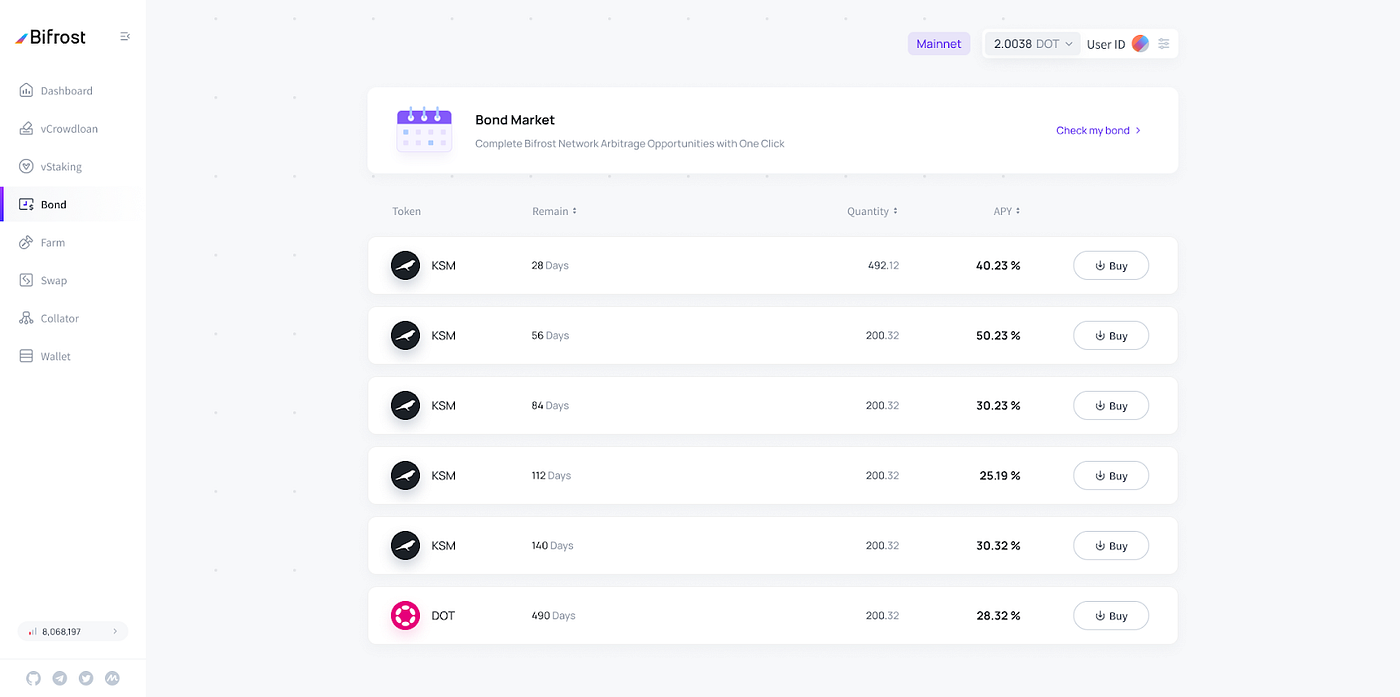The width and height of the screenshot is (1400, 697).
Task: Click the Farm sidebar icon
Action: click(26, 243)
